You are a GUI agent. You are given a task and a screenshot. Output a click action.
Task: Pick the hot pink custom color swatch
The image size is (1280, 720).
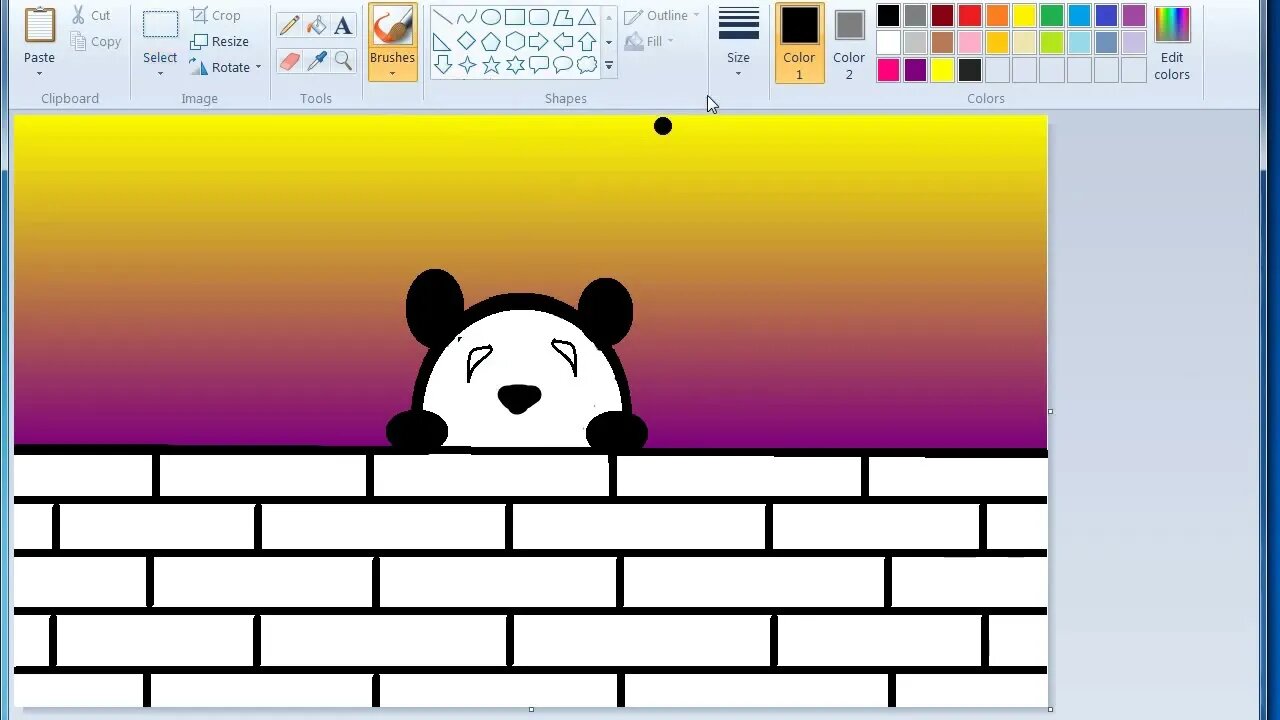[888, 69]
